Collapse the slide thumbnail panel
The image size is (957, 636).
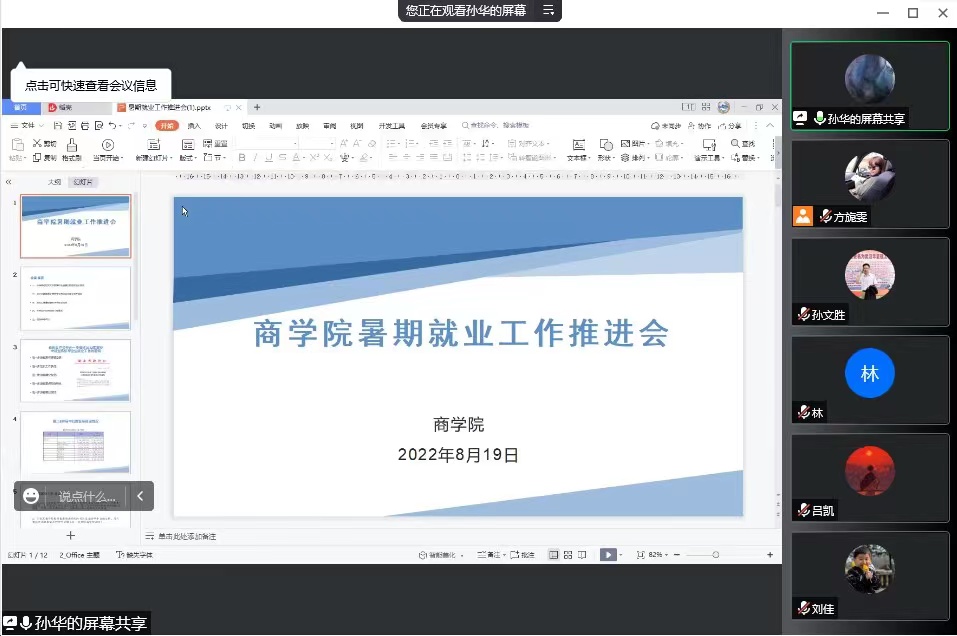tap(8, 182)
